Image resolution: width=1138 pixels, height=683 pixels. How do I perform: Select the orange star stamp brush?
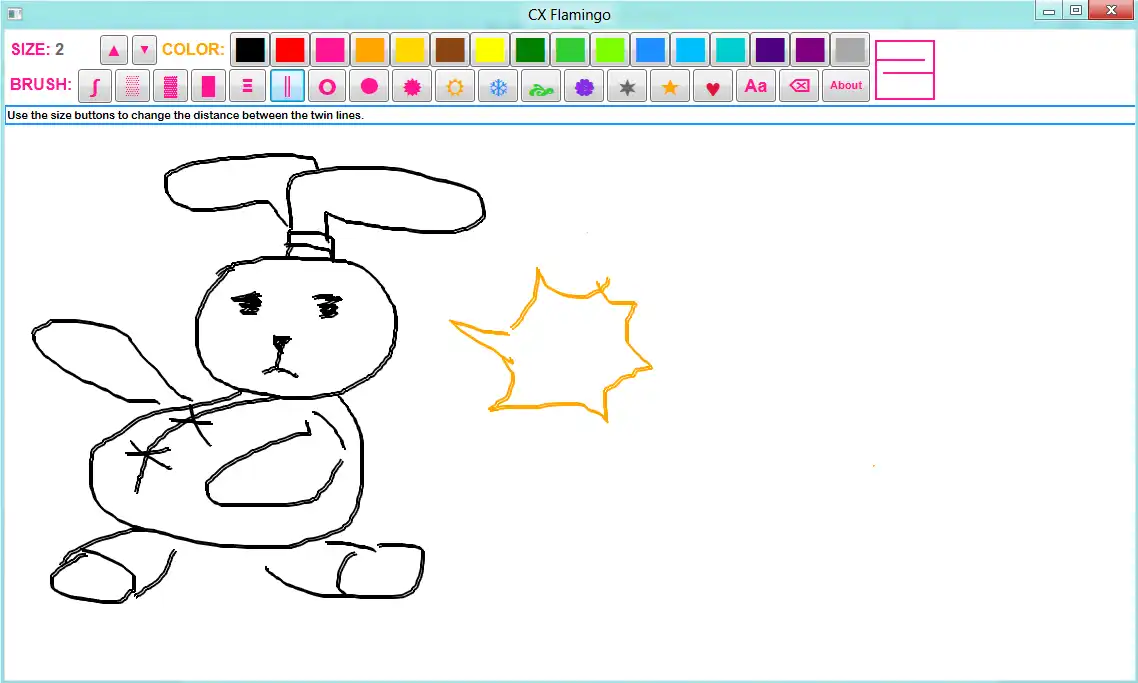669,86
